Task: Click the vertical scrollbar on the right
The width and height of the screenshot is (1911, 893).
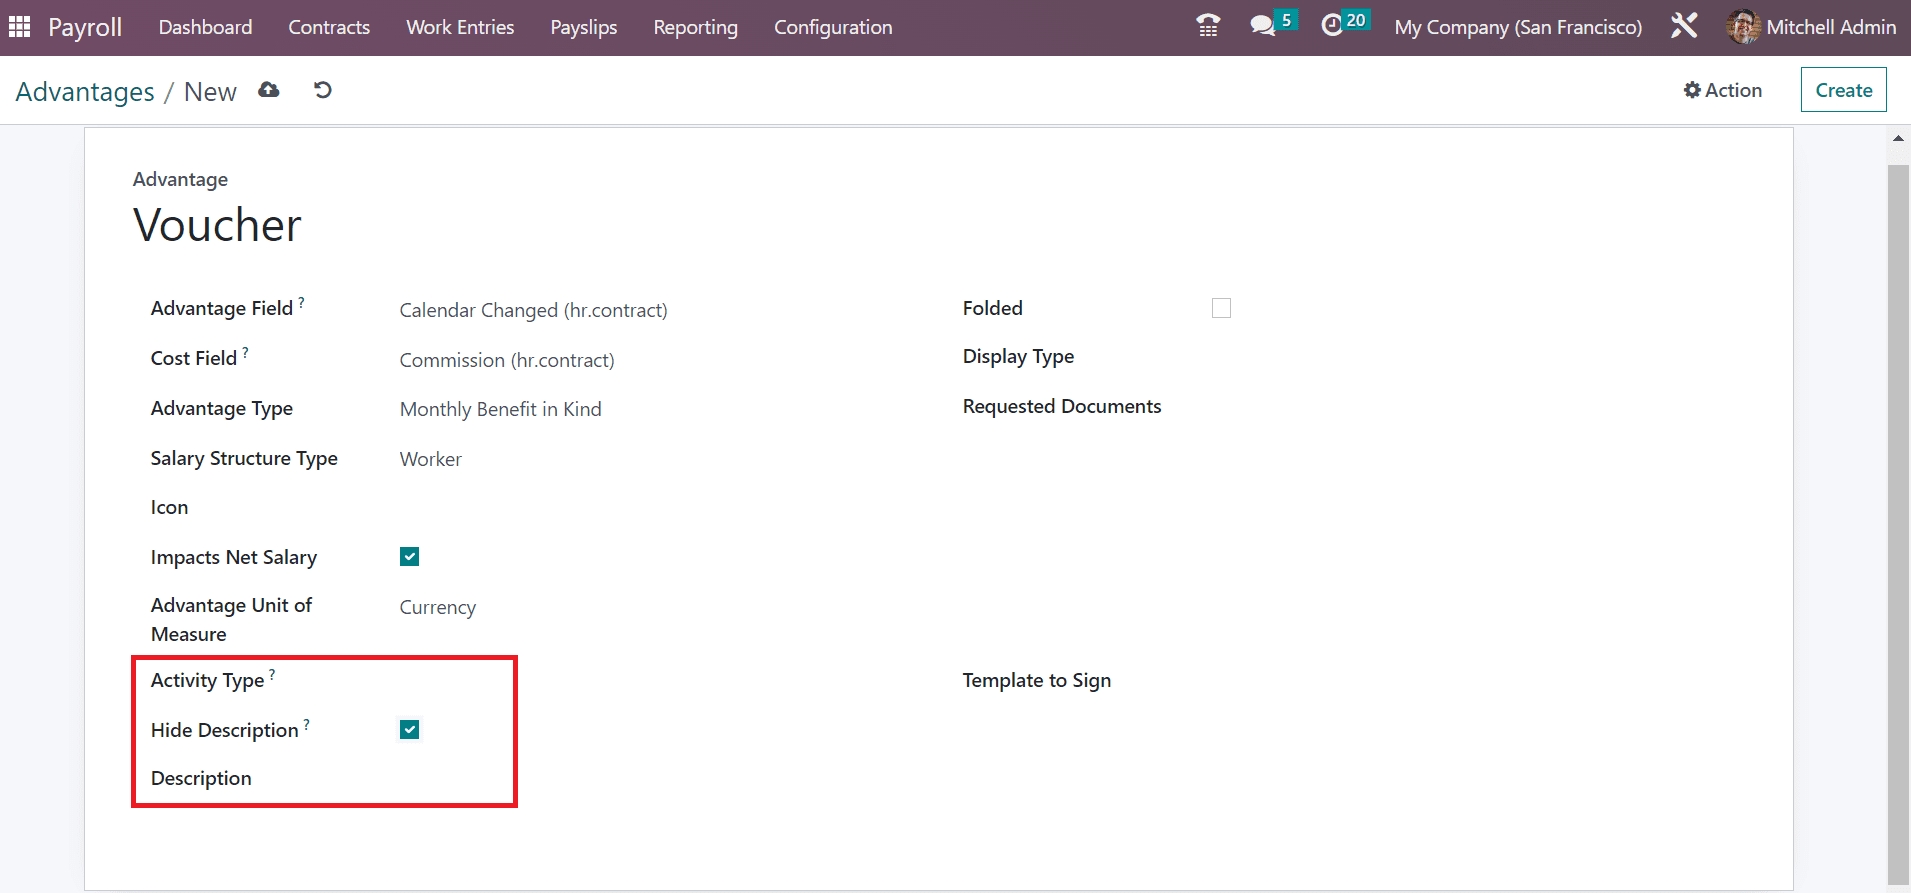Action: click(1898, 500)
